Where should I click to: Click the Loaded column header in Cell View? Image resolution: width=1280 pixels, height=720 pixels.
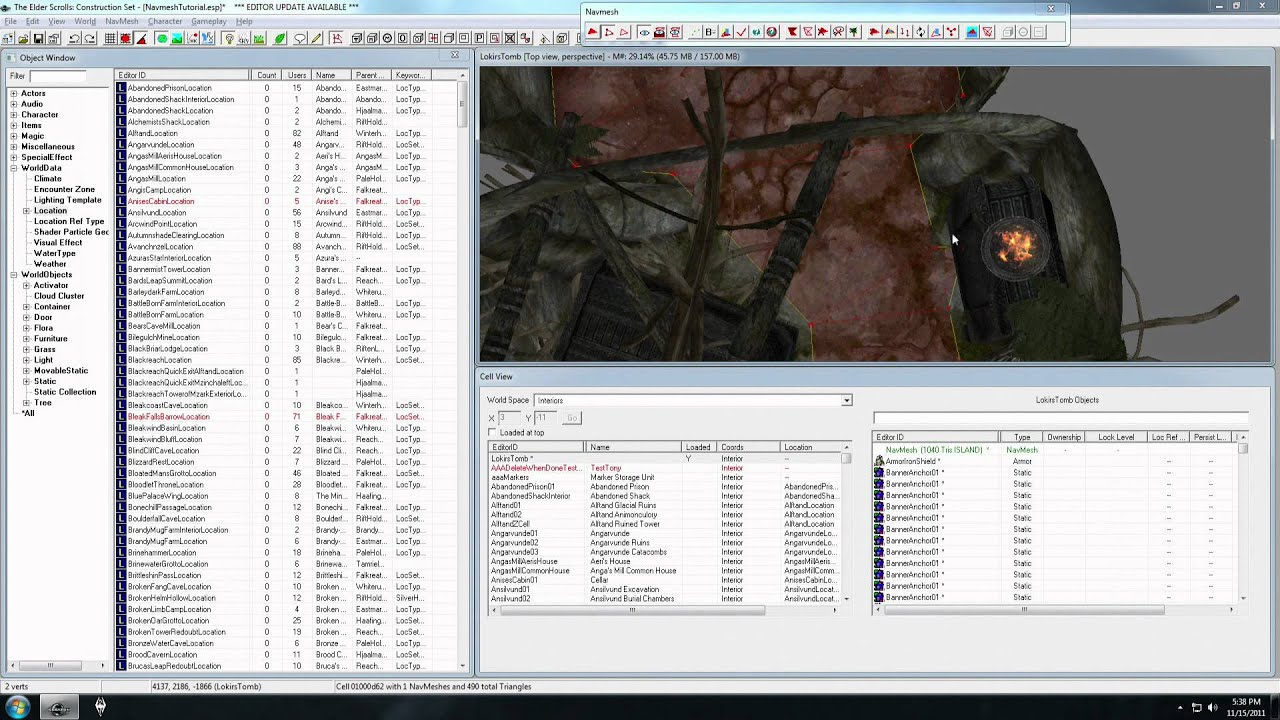(699, 447)
